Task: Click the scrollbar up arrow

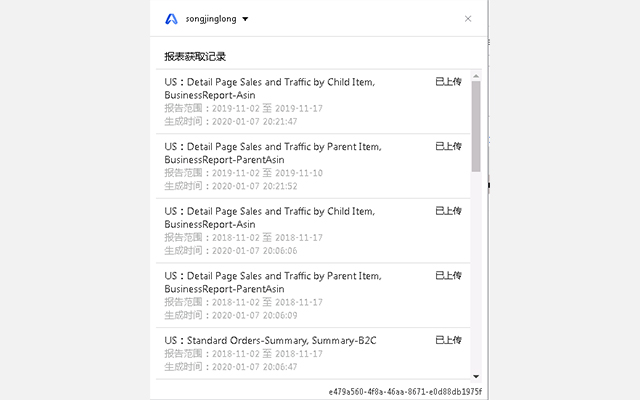Action: pyautogui.click(x=476, y=74)
